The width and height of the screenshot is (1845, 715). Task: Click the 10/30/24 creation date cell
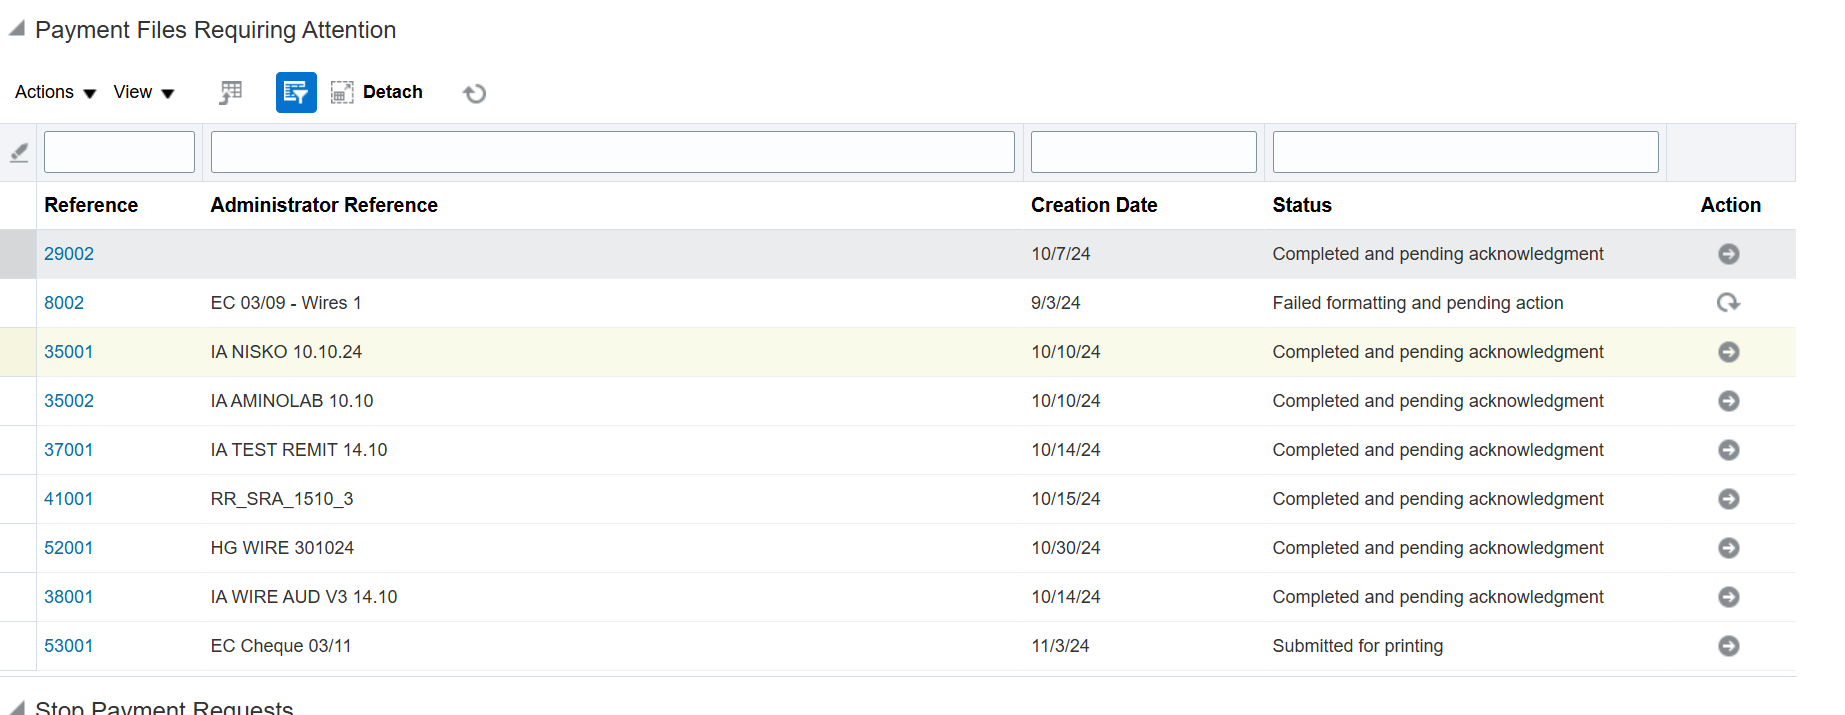pos(1066,548)
